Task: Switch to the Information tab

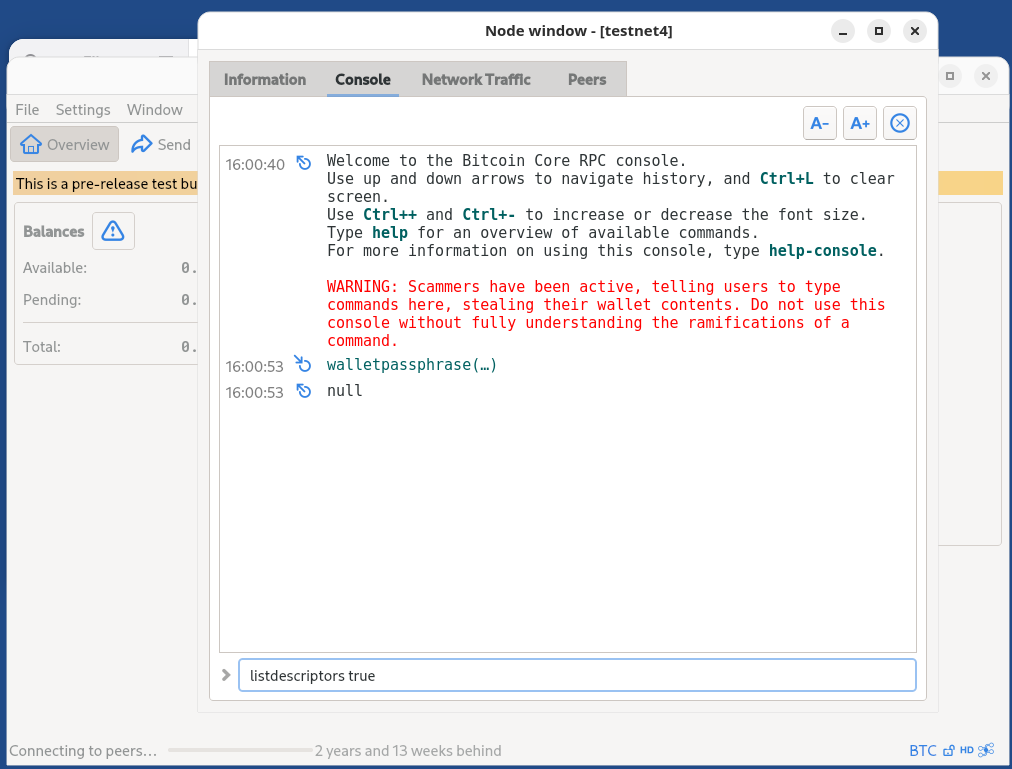Action: pyautogui.click(x=265, y=79)
